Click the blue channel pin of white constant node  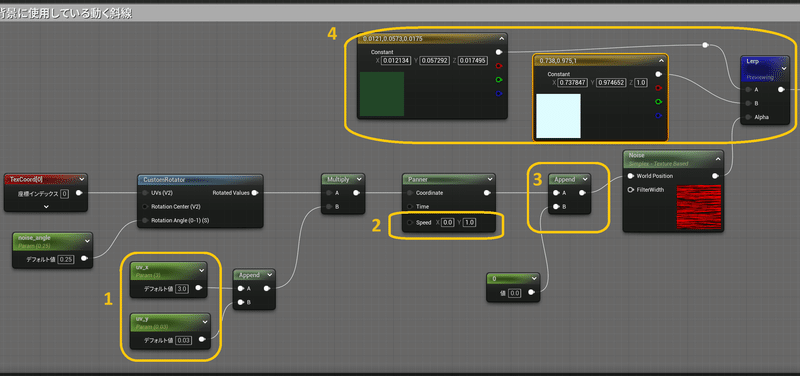659,115
